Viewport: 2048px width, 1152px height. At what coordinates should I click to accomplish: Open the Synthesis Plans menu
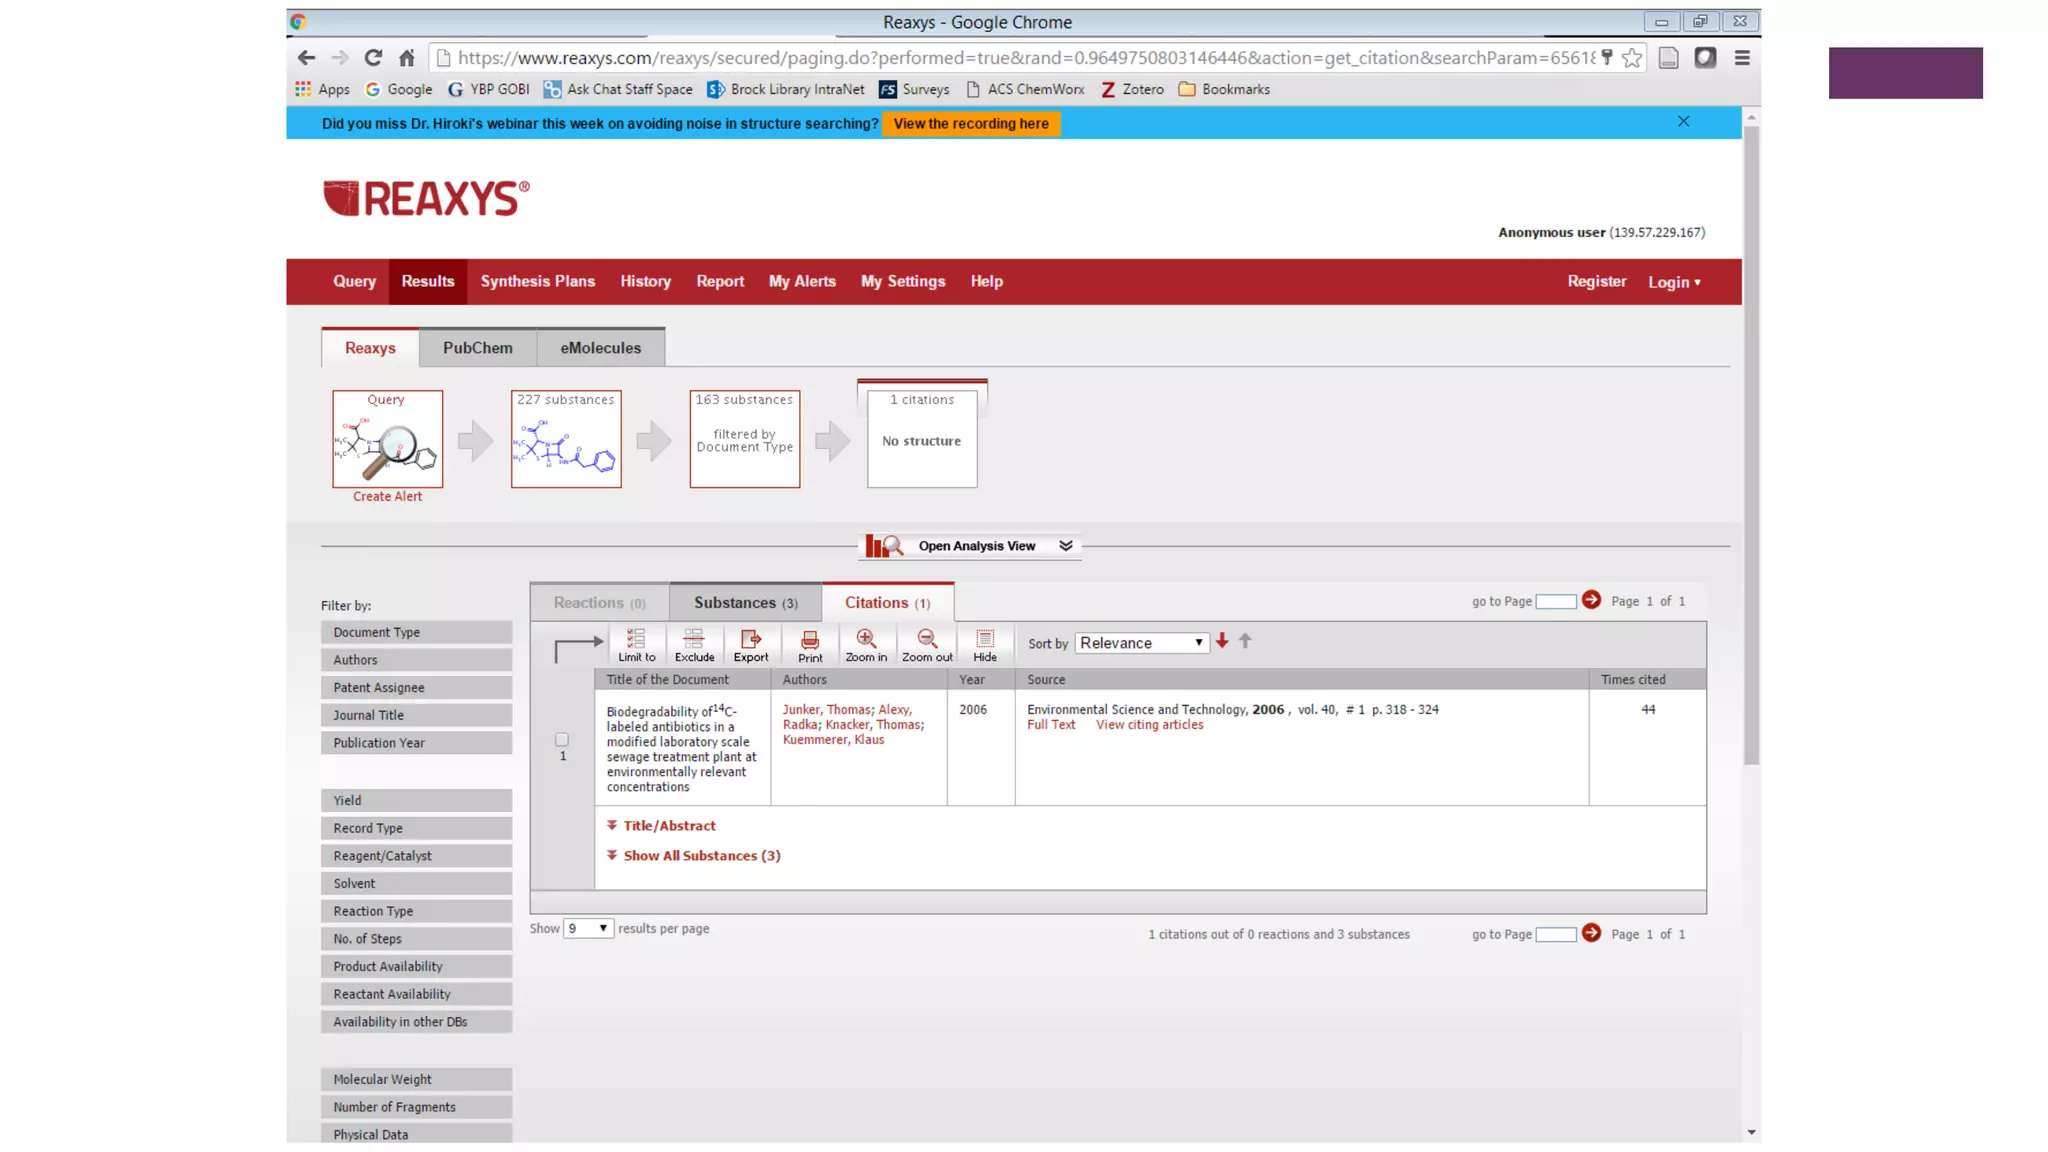pos(537,281)
